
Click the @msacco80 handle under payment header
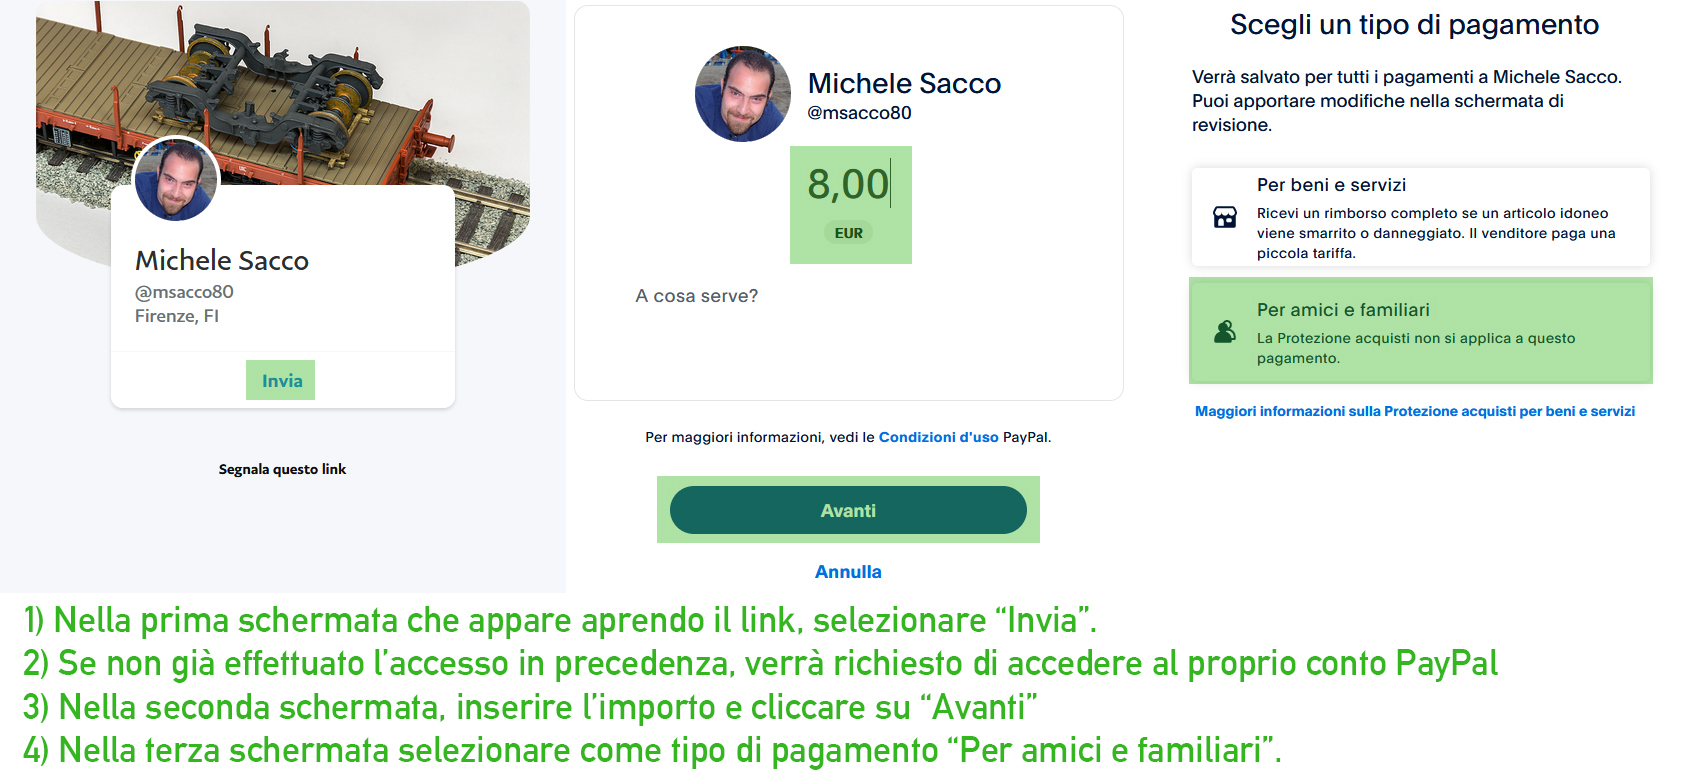[x=859, y=113]
